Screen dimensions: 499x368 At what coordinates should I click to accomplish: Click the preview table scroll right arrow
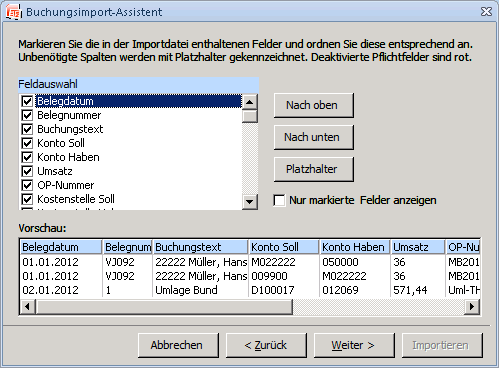point(472,307)
